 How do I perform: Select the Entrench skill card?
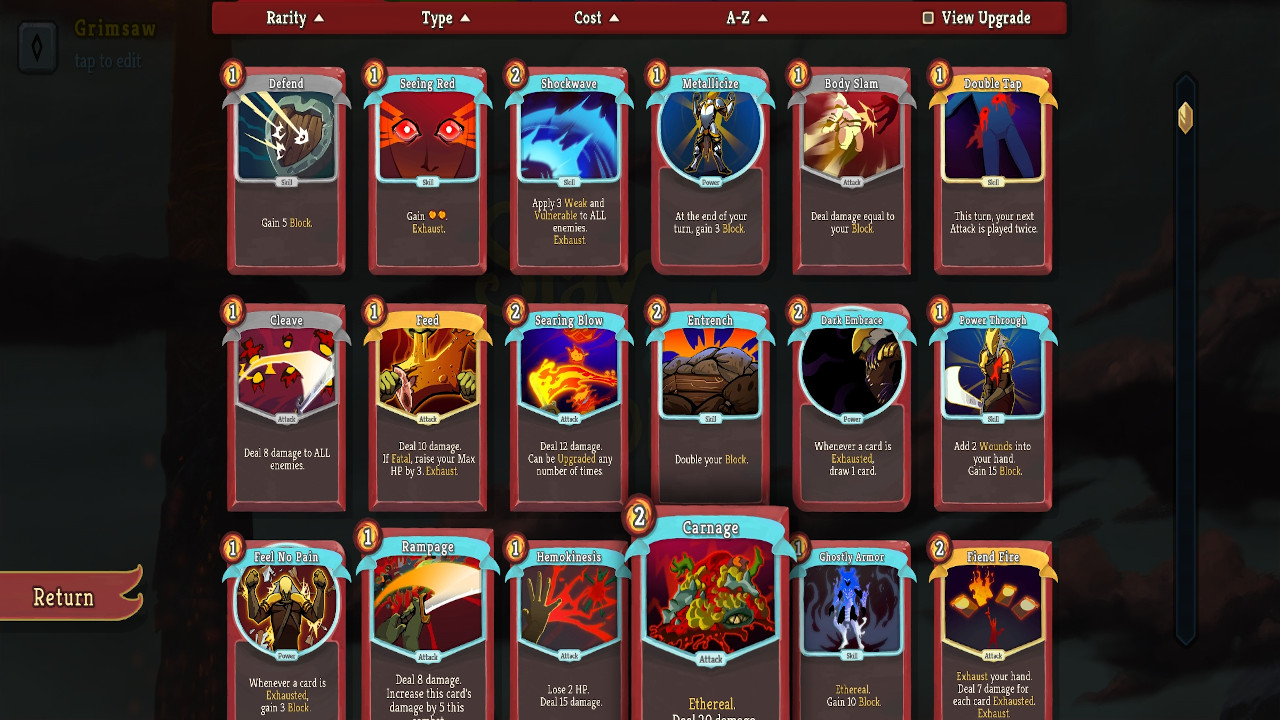710,405
